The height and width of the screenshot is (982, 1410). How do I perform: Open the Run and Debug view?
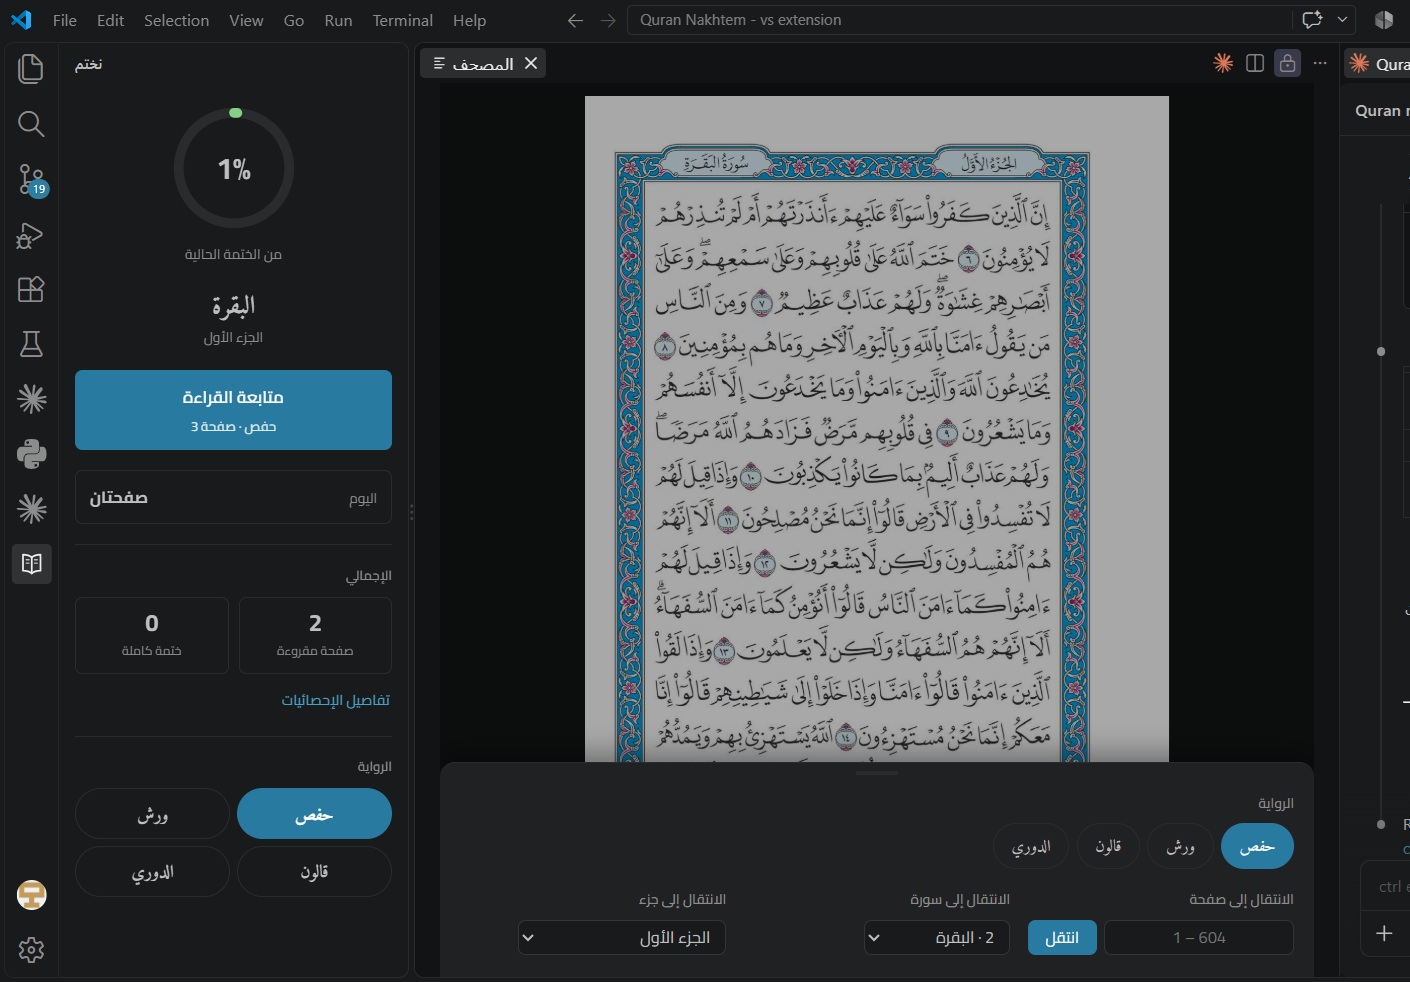tap(31, 235)
